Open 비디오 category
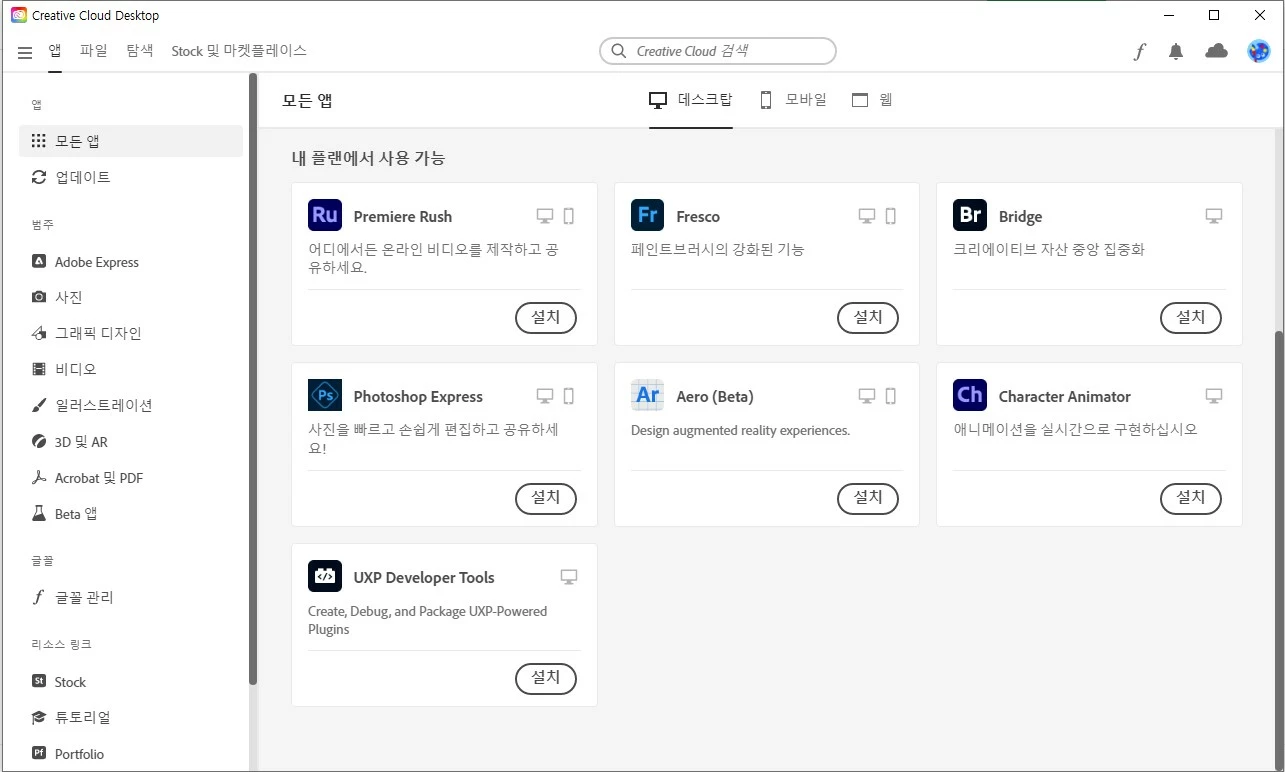 (x=131, y=369)
